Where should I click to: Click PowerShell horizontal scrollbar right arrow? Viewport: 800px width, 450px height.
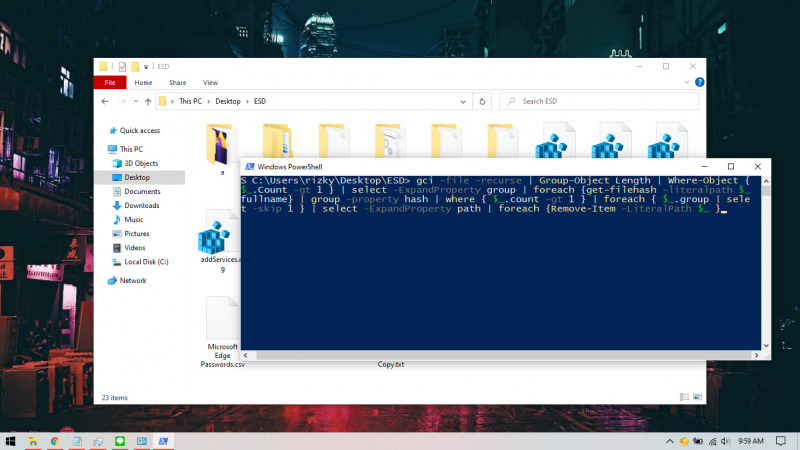(x=756, y=355)
